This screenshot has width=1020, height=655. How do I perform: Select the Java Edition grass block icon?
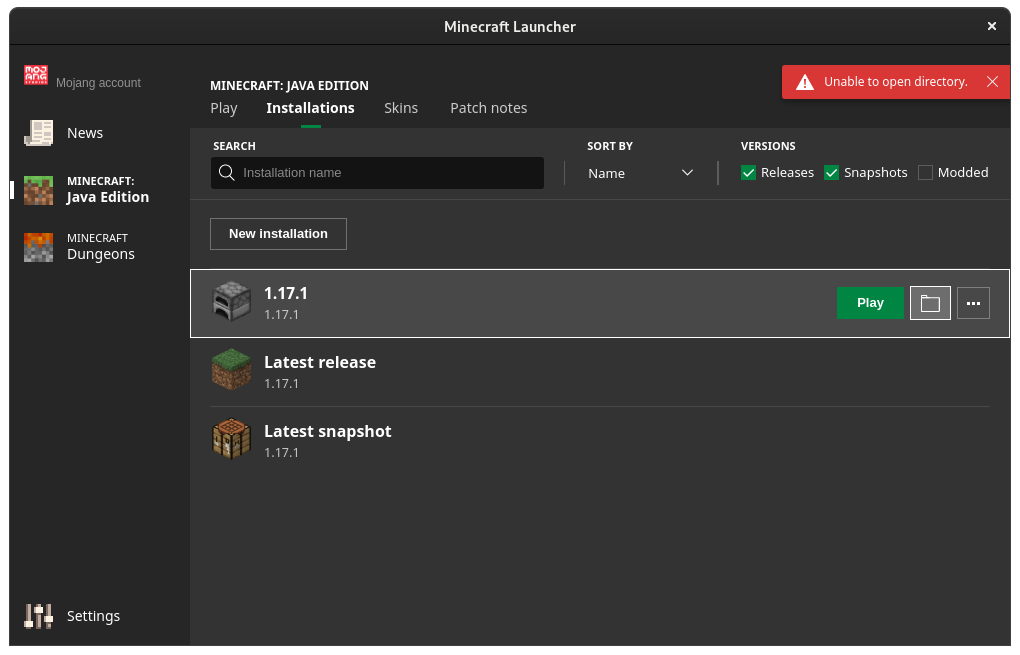tap(38, 190)
